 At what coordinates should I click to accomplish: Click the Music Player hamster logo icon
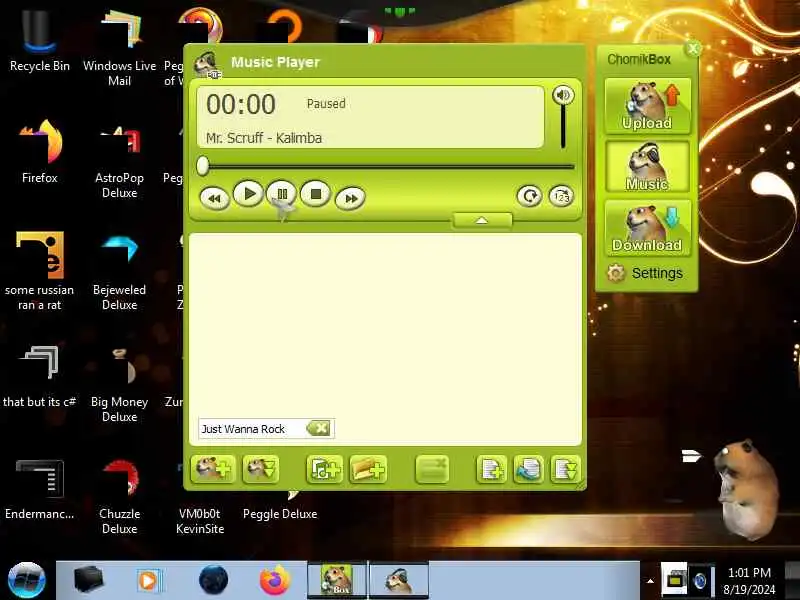tap(207, 65)
